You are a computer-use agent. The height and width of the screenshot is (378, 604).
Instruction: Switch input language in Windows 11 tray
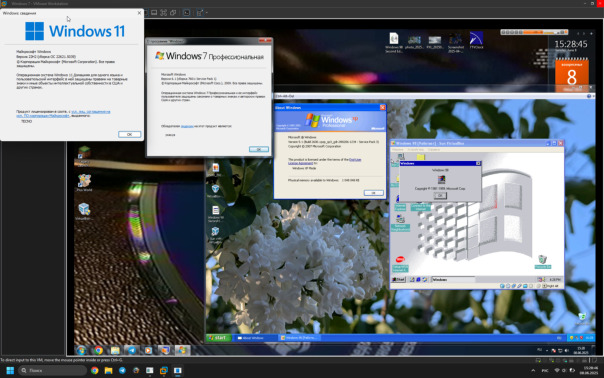[545, 371]
